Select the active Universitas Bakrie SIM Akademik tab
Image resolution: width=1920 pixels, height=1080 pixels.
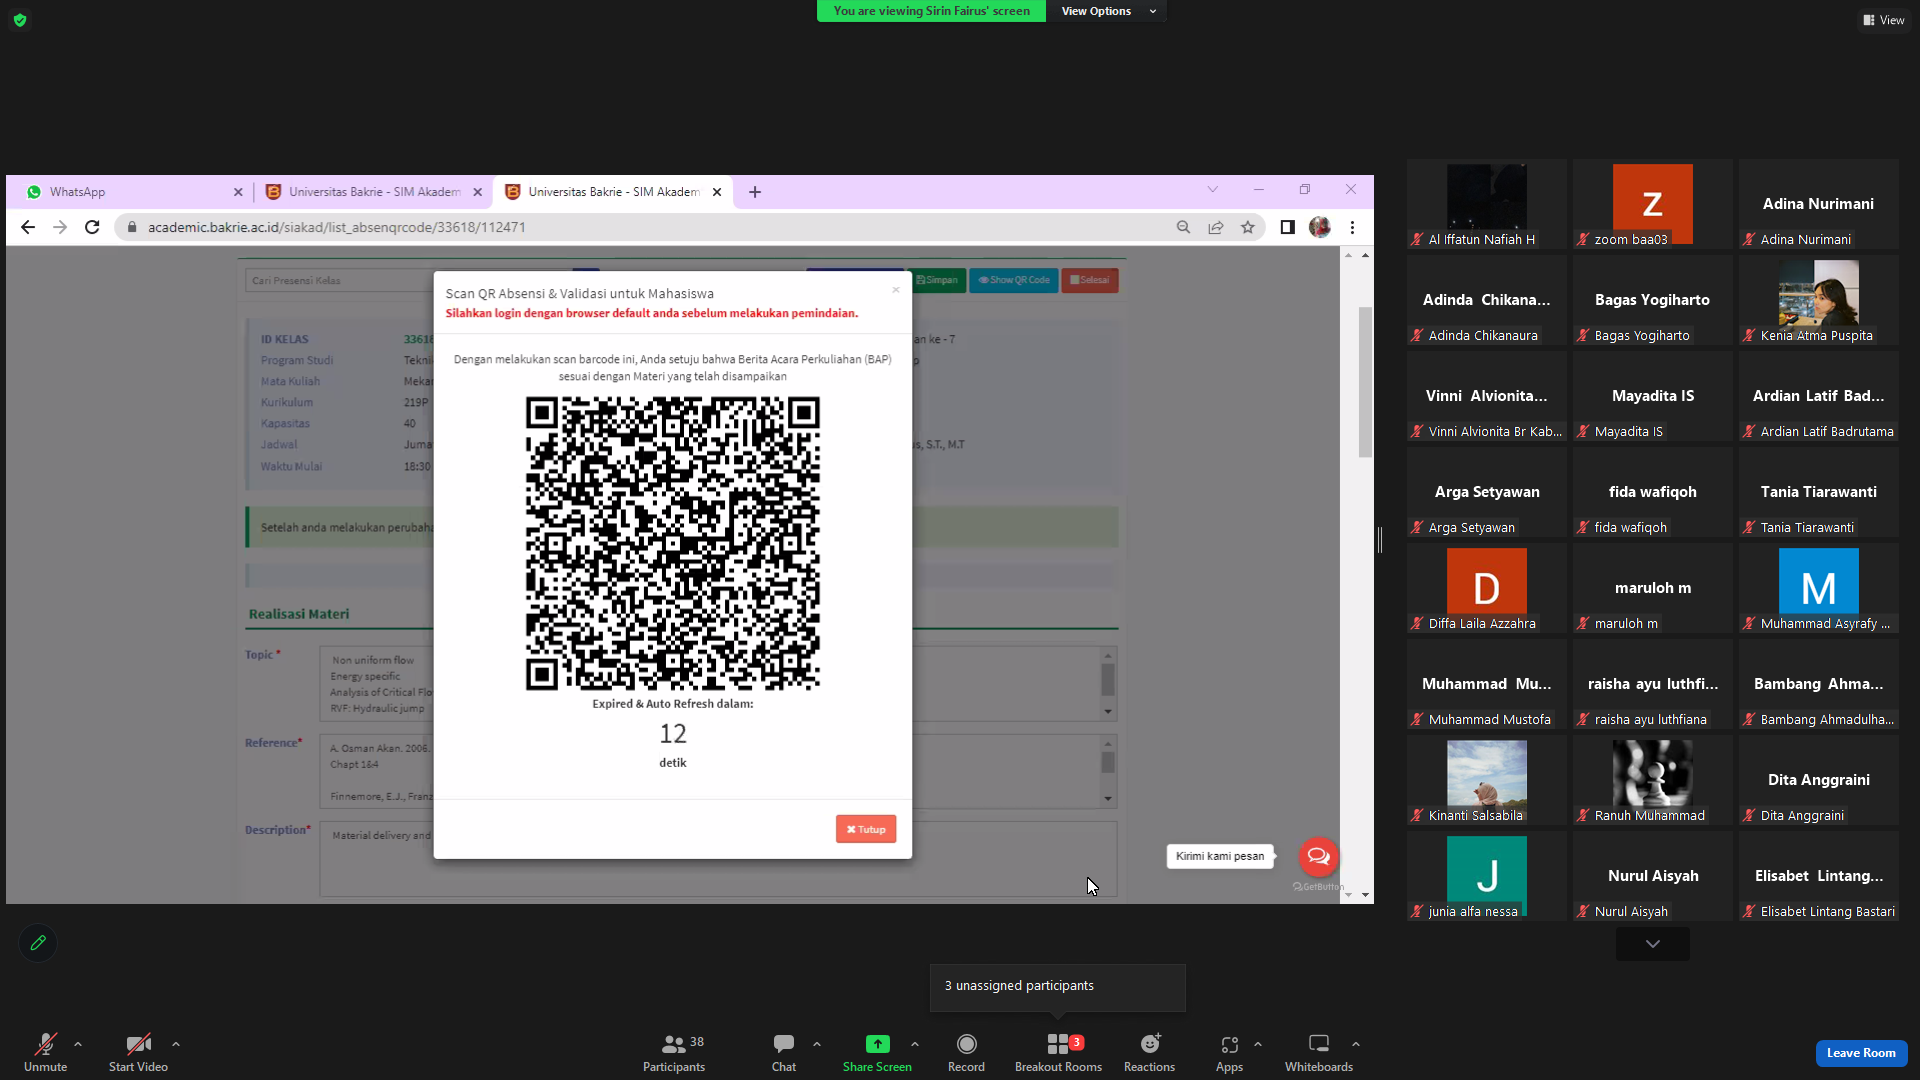pyautogui.click(x=613, y=192)
